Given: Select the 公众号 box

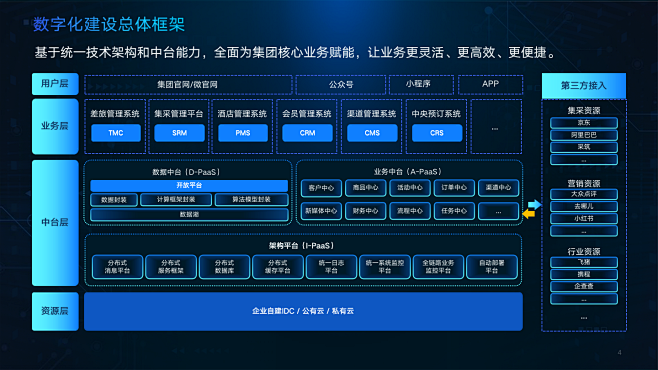Looking at the screenshot, I should pyautogui.click(x=341, y=85).
